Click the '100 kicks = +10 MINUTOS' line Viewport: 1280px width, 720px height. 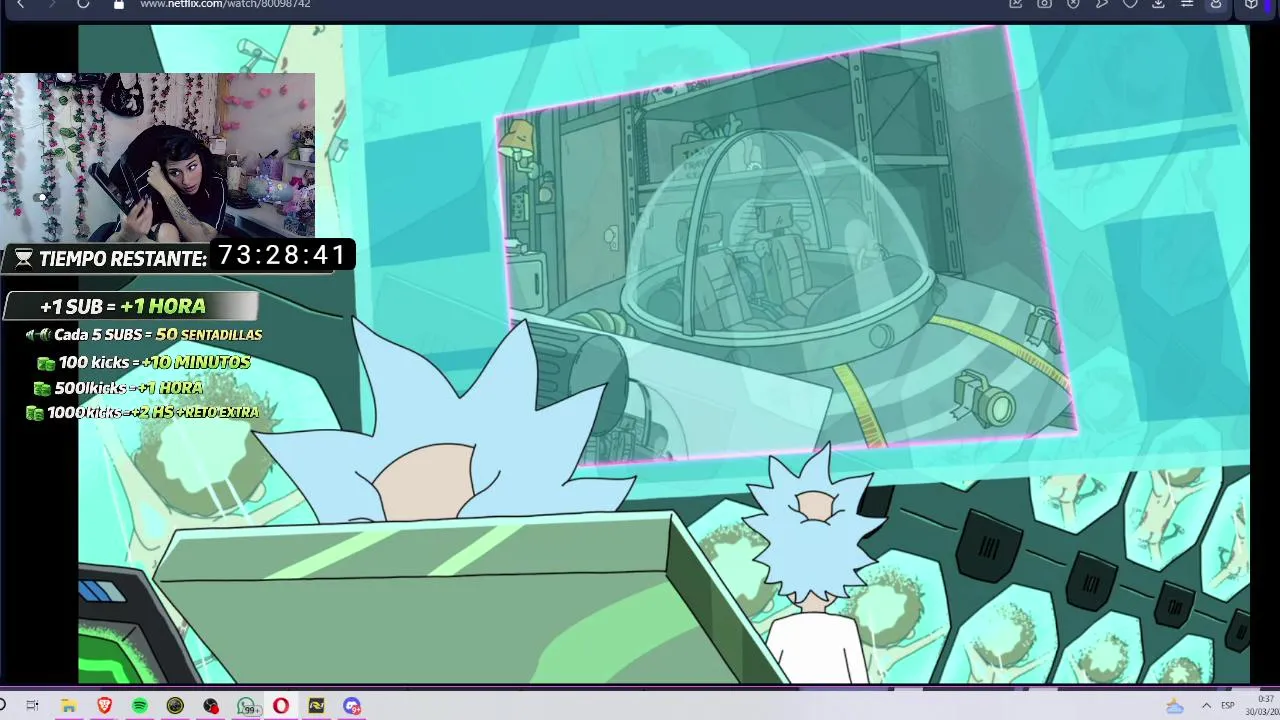(144, 362)
